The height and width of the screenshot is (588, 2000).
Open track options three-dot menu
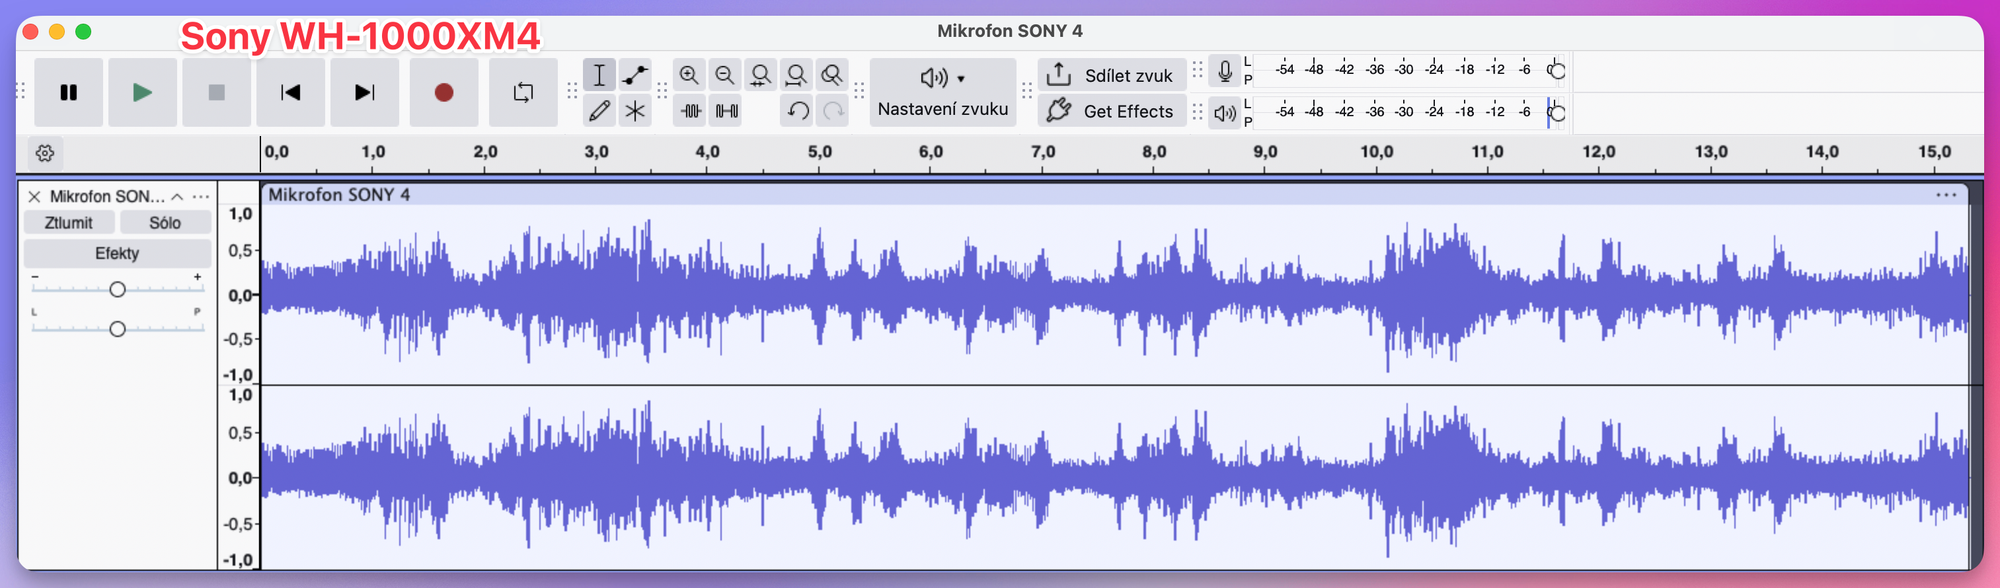click(x=201, y=197)
